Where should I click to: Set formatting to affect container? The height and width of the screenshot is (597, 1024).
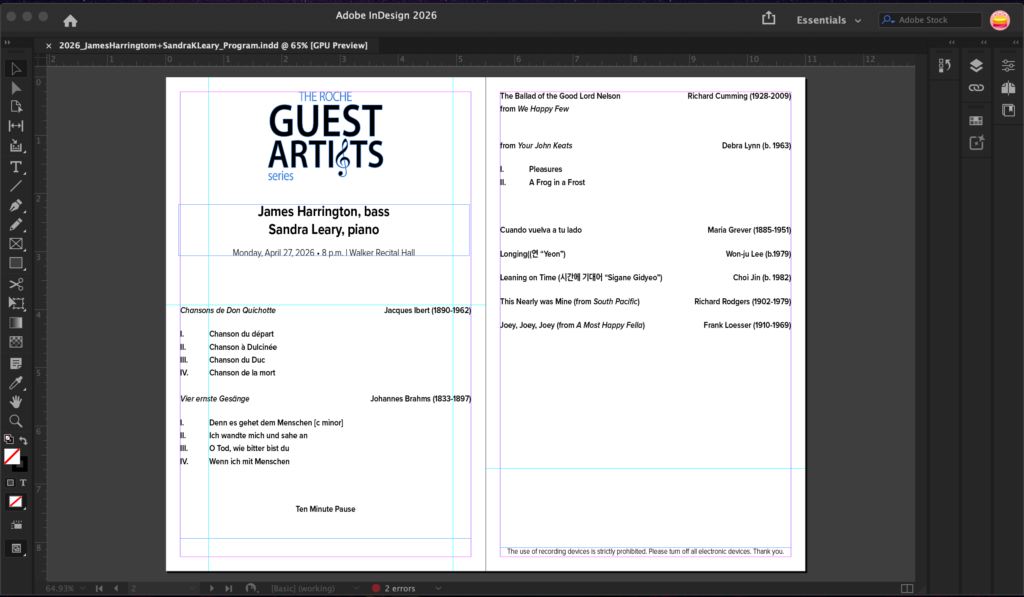click(10, 483)
